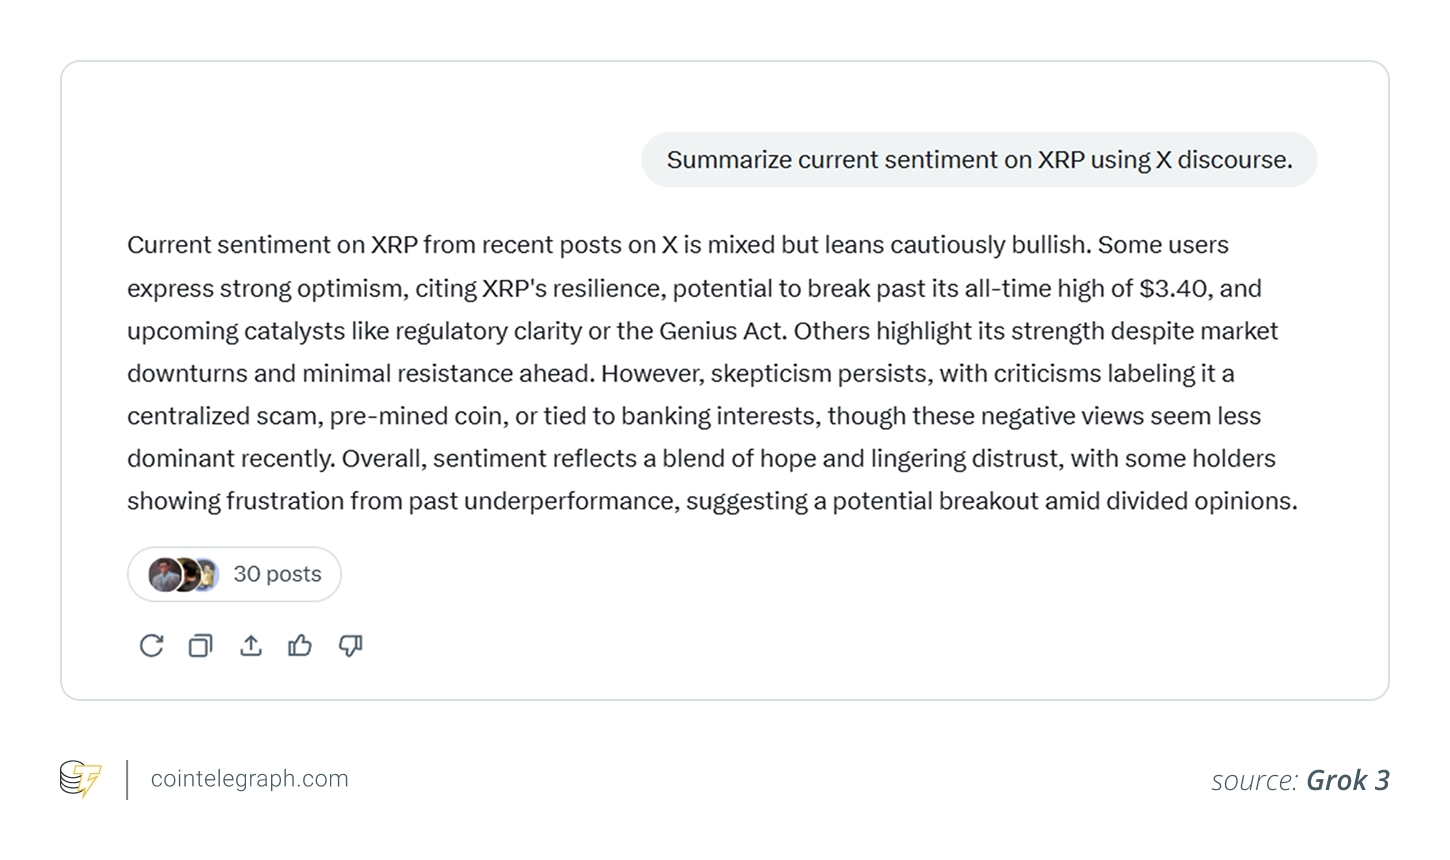Viewport: 1450px width, 860px height.
Task: Click the regenerate response icon
Action: (151, 646)
